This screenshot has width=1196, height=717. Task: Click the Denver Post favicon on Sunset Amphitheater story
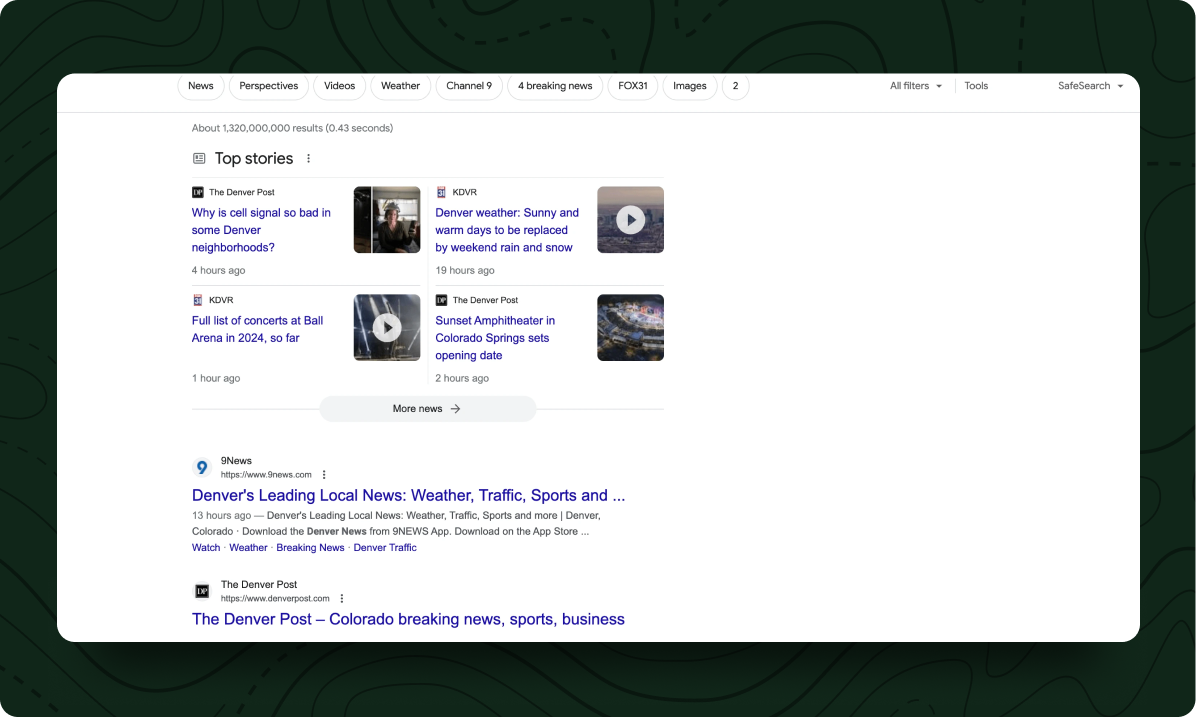(441, 300)
